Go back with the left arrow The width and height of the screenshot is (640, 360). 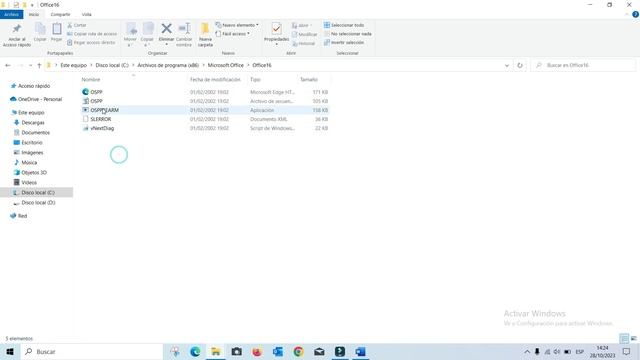8,65
